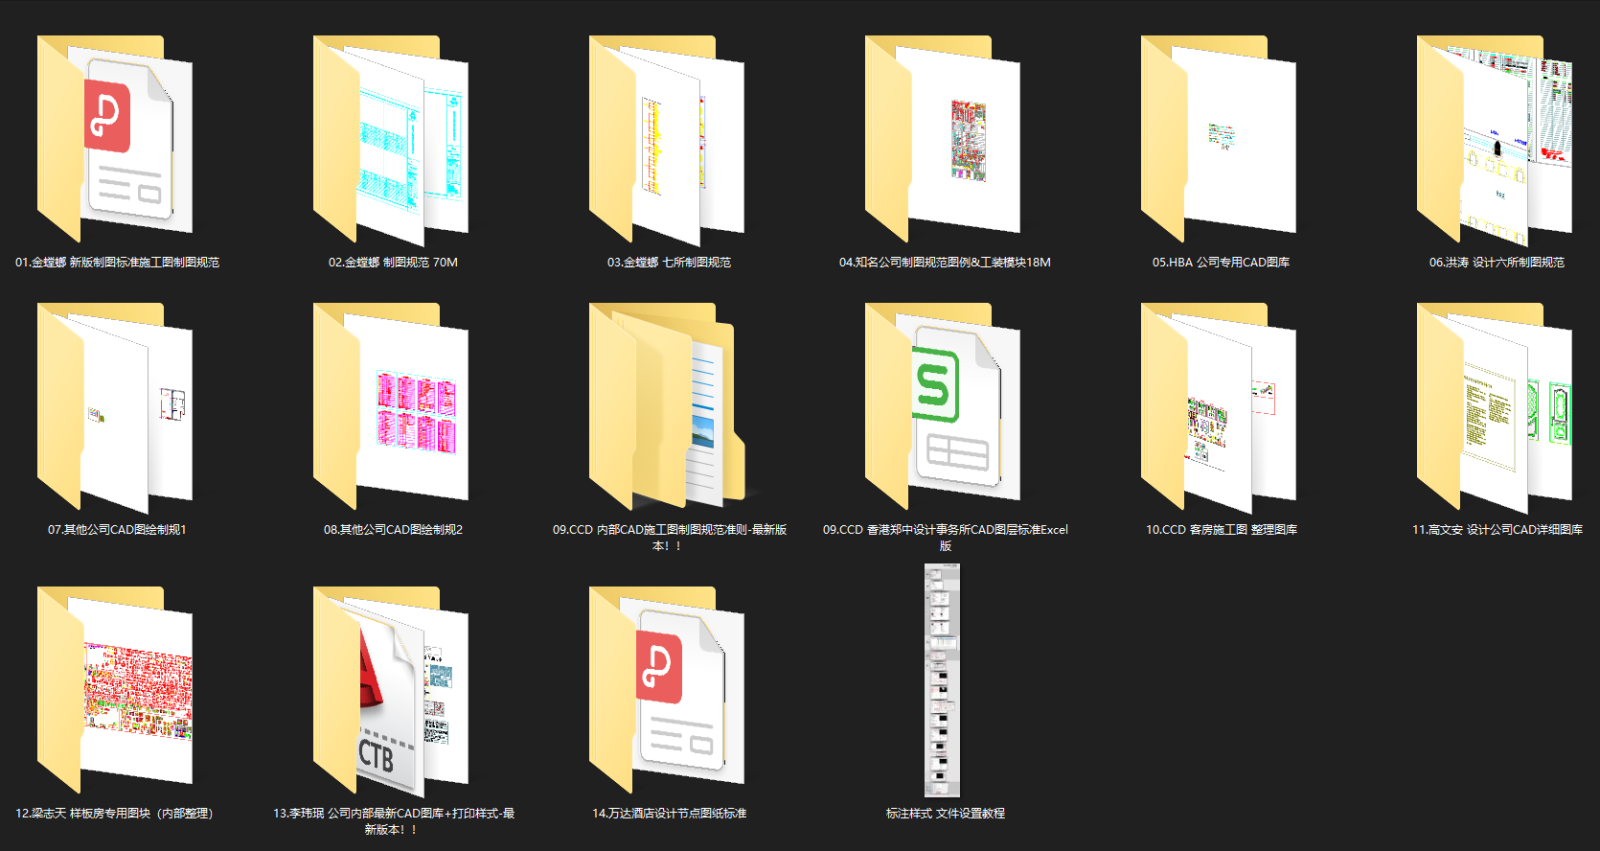Viewport: 1600px width, 851px height.
Task: Open folder 04.知名公司制图规范图例&工装模块18M
Action: 943,138
